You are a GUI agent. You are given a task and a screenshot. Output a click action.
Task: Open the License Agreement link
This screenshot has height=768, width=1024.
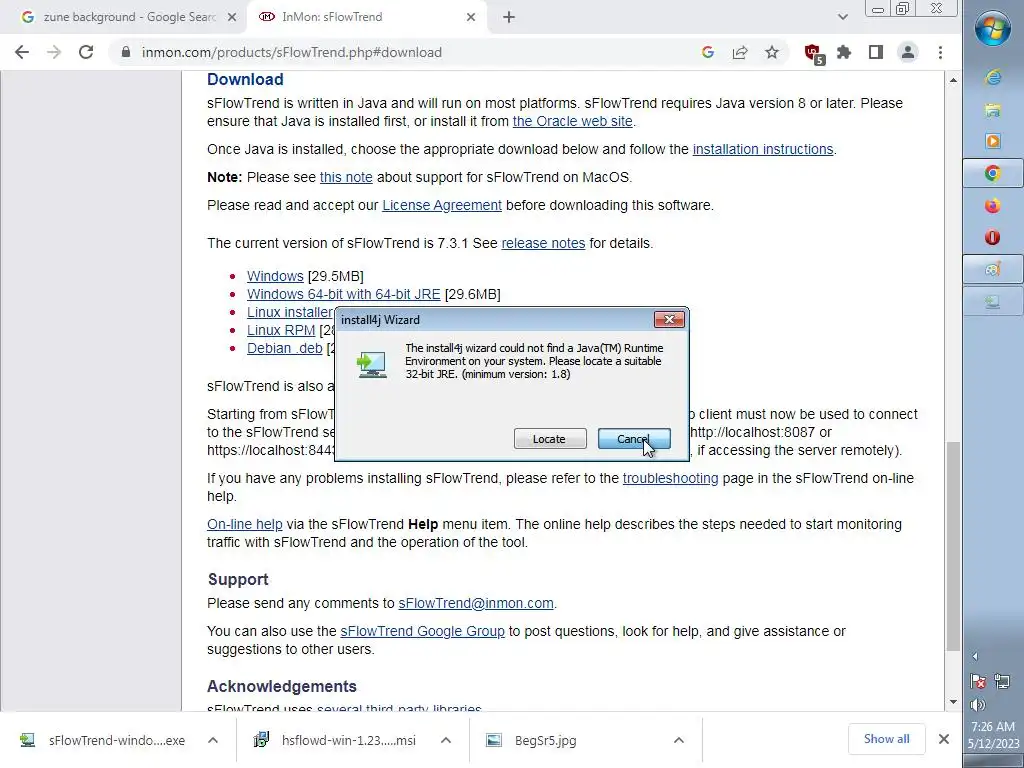click(x=442, y=205)
